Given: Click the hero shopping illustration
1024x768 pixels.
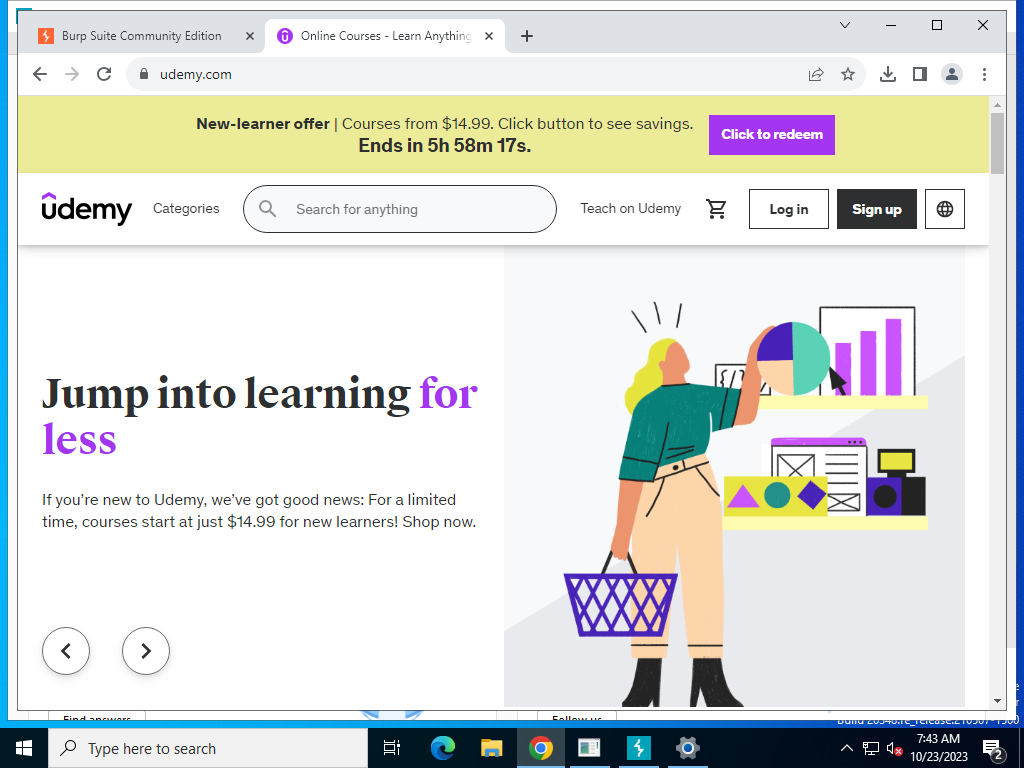Looking at the screenshot, I should click(x=734, y=476).
